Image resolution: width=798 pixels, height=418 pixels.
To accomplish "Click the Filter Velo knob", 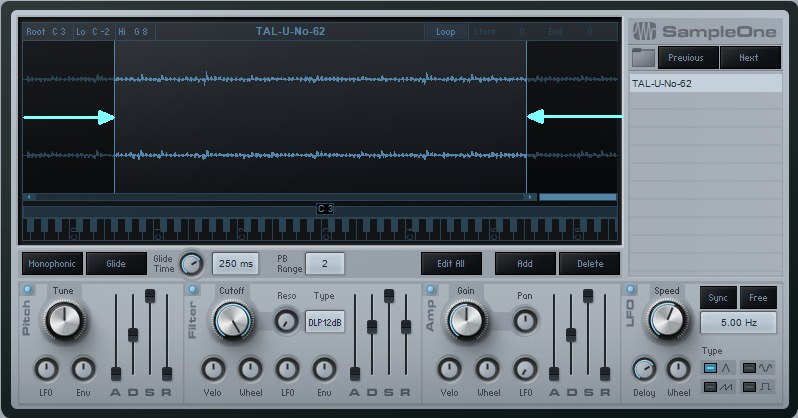I will (213, 369).
